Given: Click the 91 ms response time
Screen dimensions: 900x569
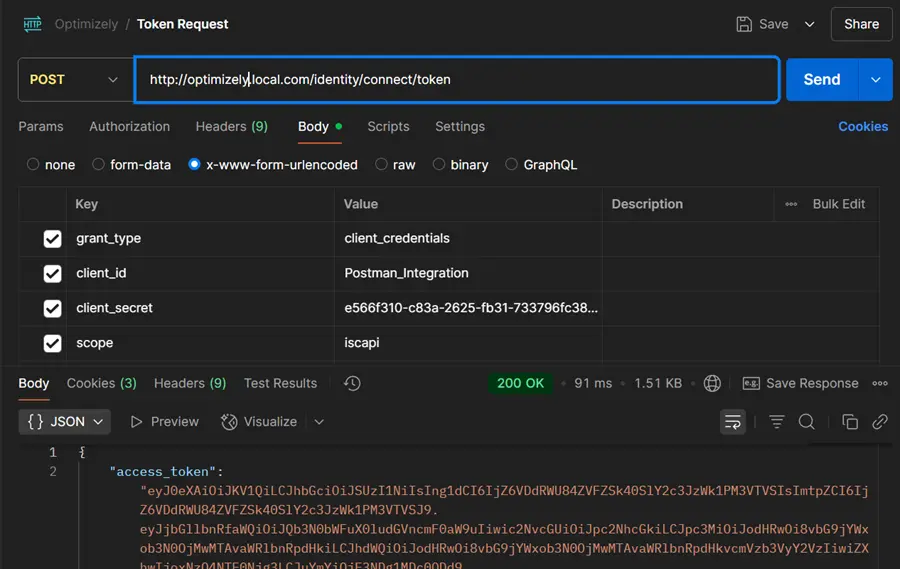Looking at the screenshot, I should pyautogui.click(x=593, y=384).
